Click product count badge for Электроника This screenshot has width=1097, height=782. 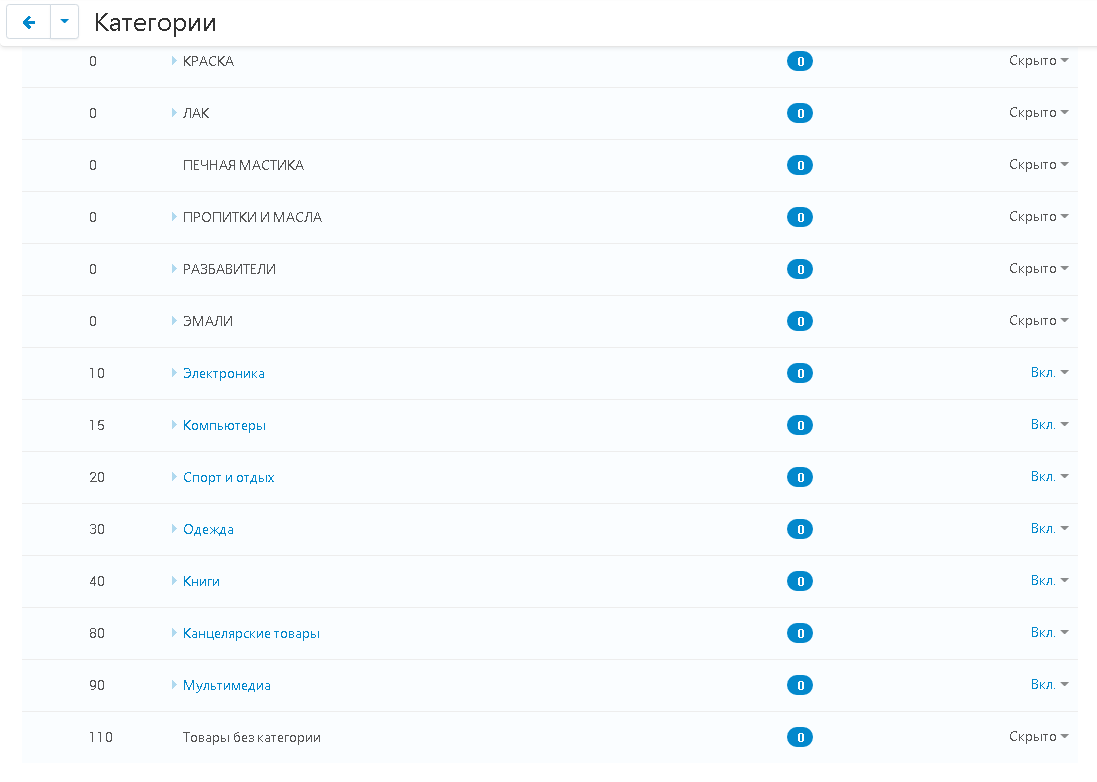800,374
